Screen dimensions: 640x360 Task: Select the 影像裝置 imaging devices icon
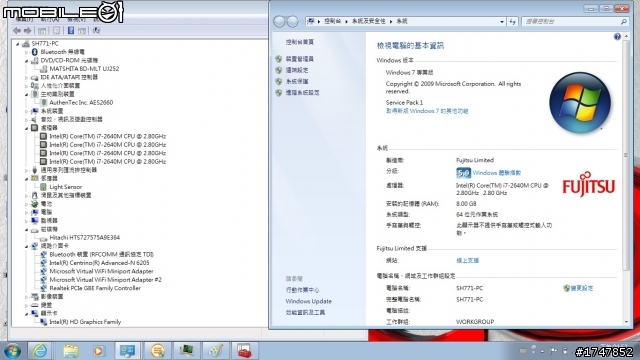point(35,297)
